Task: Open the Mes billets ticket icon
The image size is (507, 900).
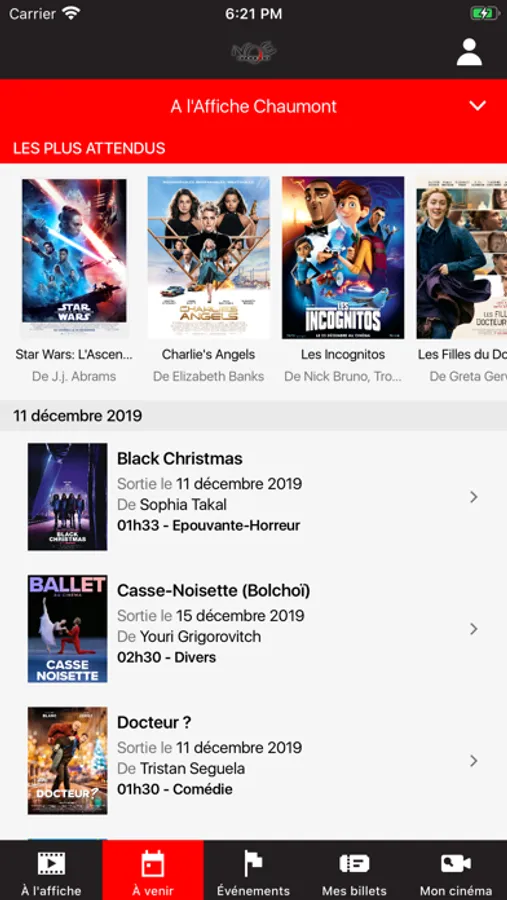Action: 354,863
